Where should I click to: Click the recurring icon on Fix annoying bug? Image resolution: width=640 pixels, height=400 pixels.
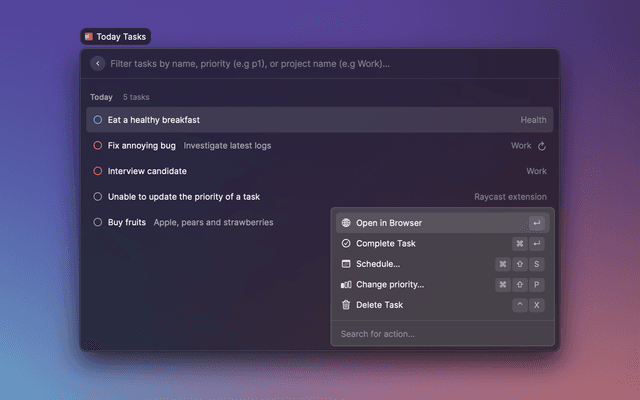542,146
